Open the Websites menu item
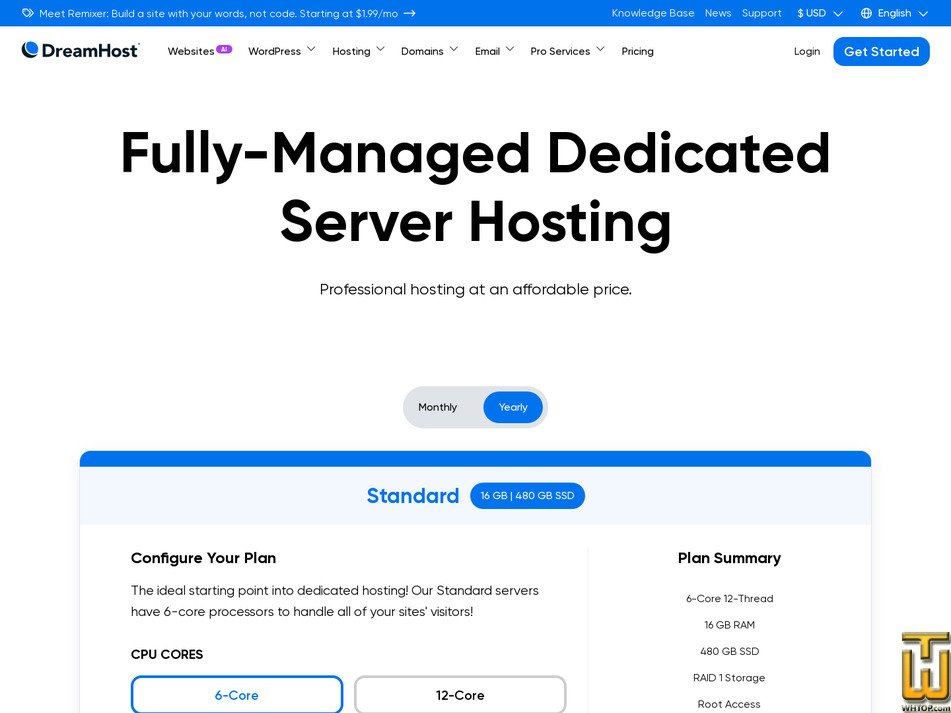951x713 pixels. (x=191, y=52)
